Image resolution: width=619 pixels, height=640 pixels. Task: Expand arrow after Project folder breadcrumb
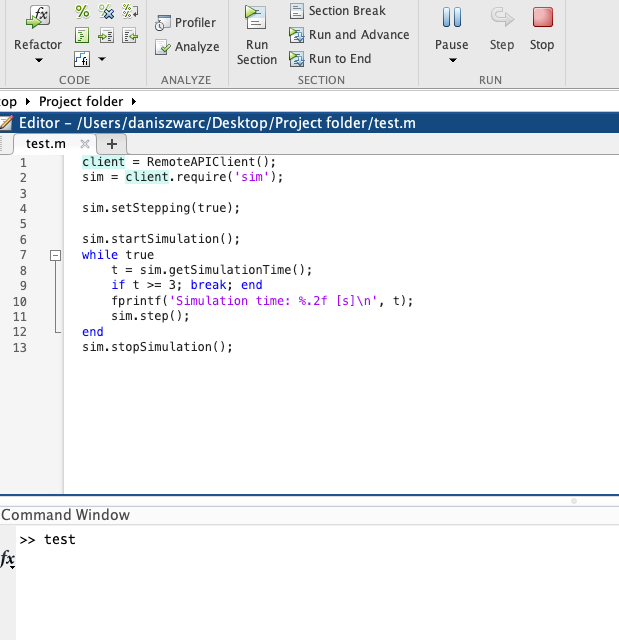(x=134, y=101)
